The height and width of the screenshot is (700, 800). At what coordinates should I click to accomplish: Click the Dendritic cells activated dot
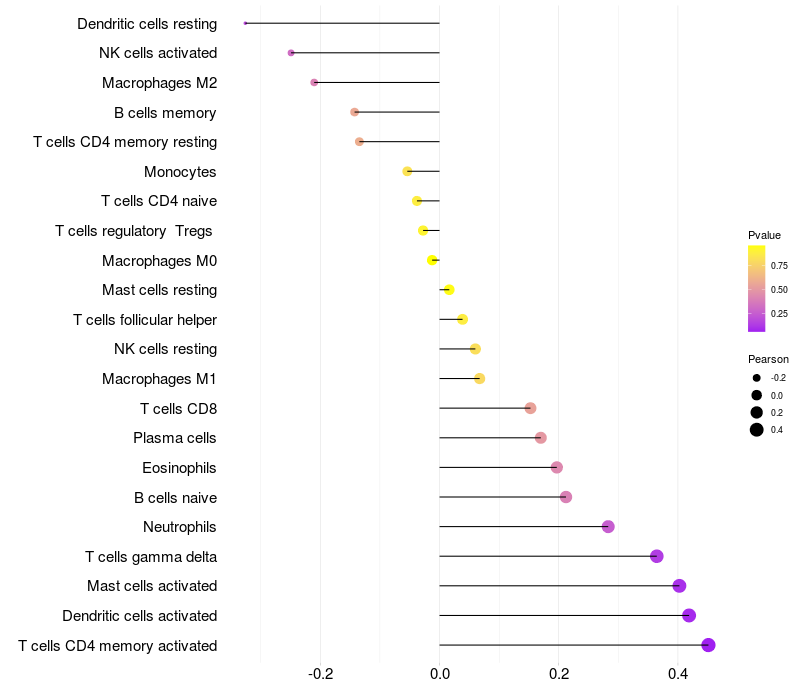click(689, 615)
